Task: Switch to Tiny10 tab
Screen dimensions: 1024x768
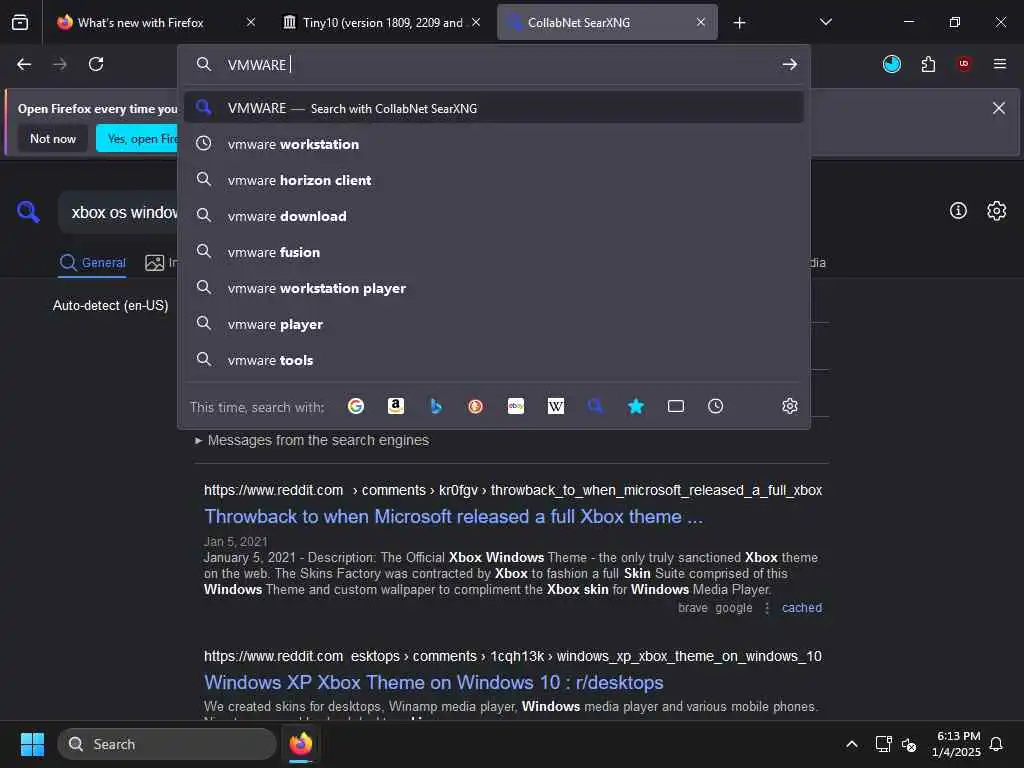Action: (383, 22)
